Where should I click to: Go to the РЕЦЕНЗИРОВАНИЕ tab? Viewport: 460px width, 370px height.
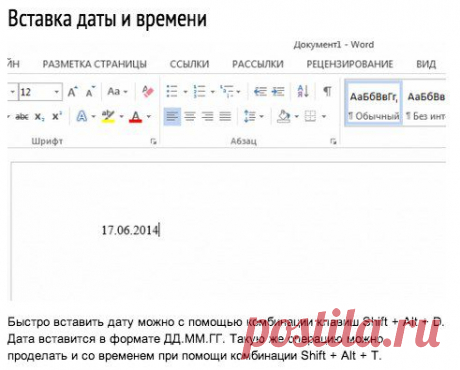[x=350, y=64]
